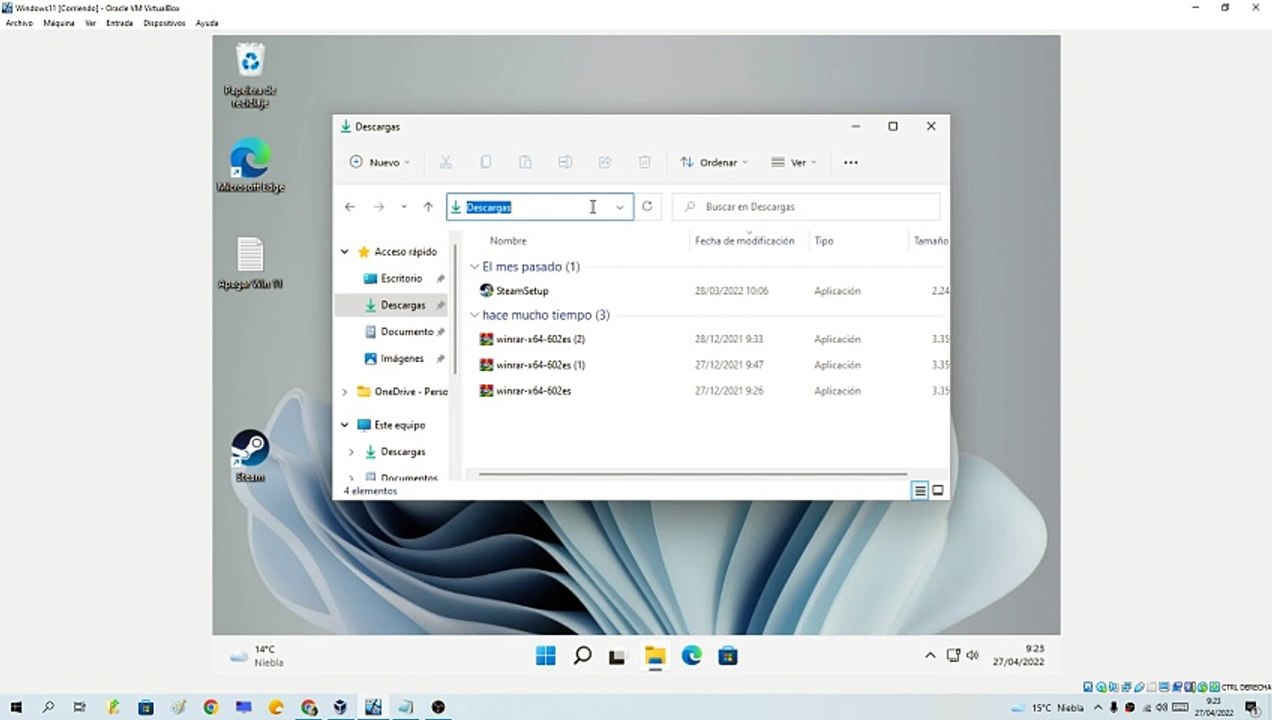This screenshot has width=1272, height=720.
Task: Open the VirtualBox Ver menu
Action: [90, 22]
